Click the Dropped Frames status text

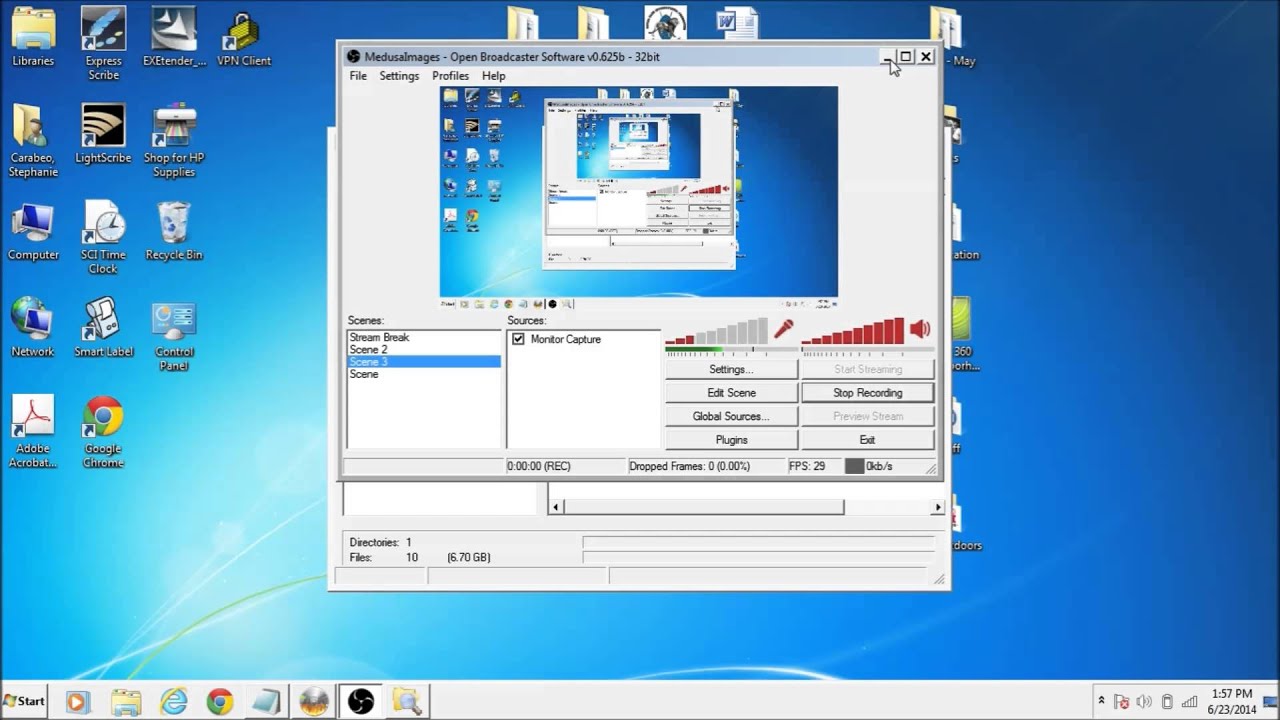point(689,466)
